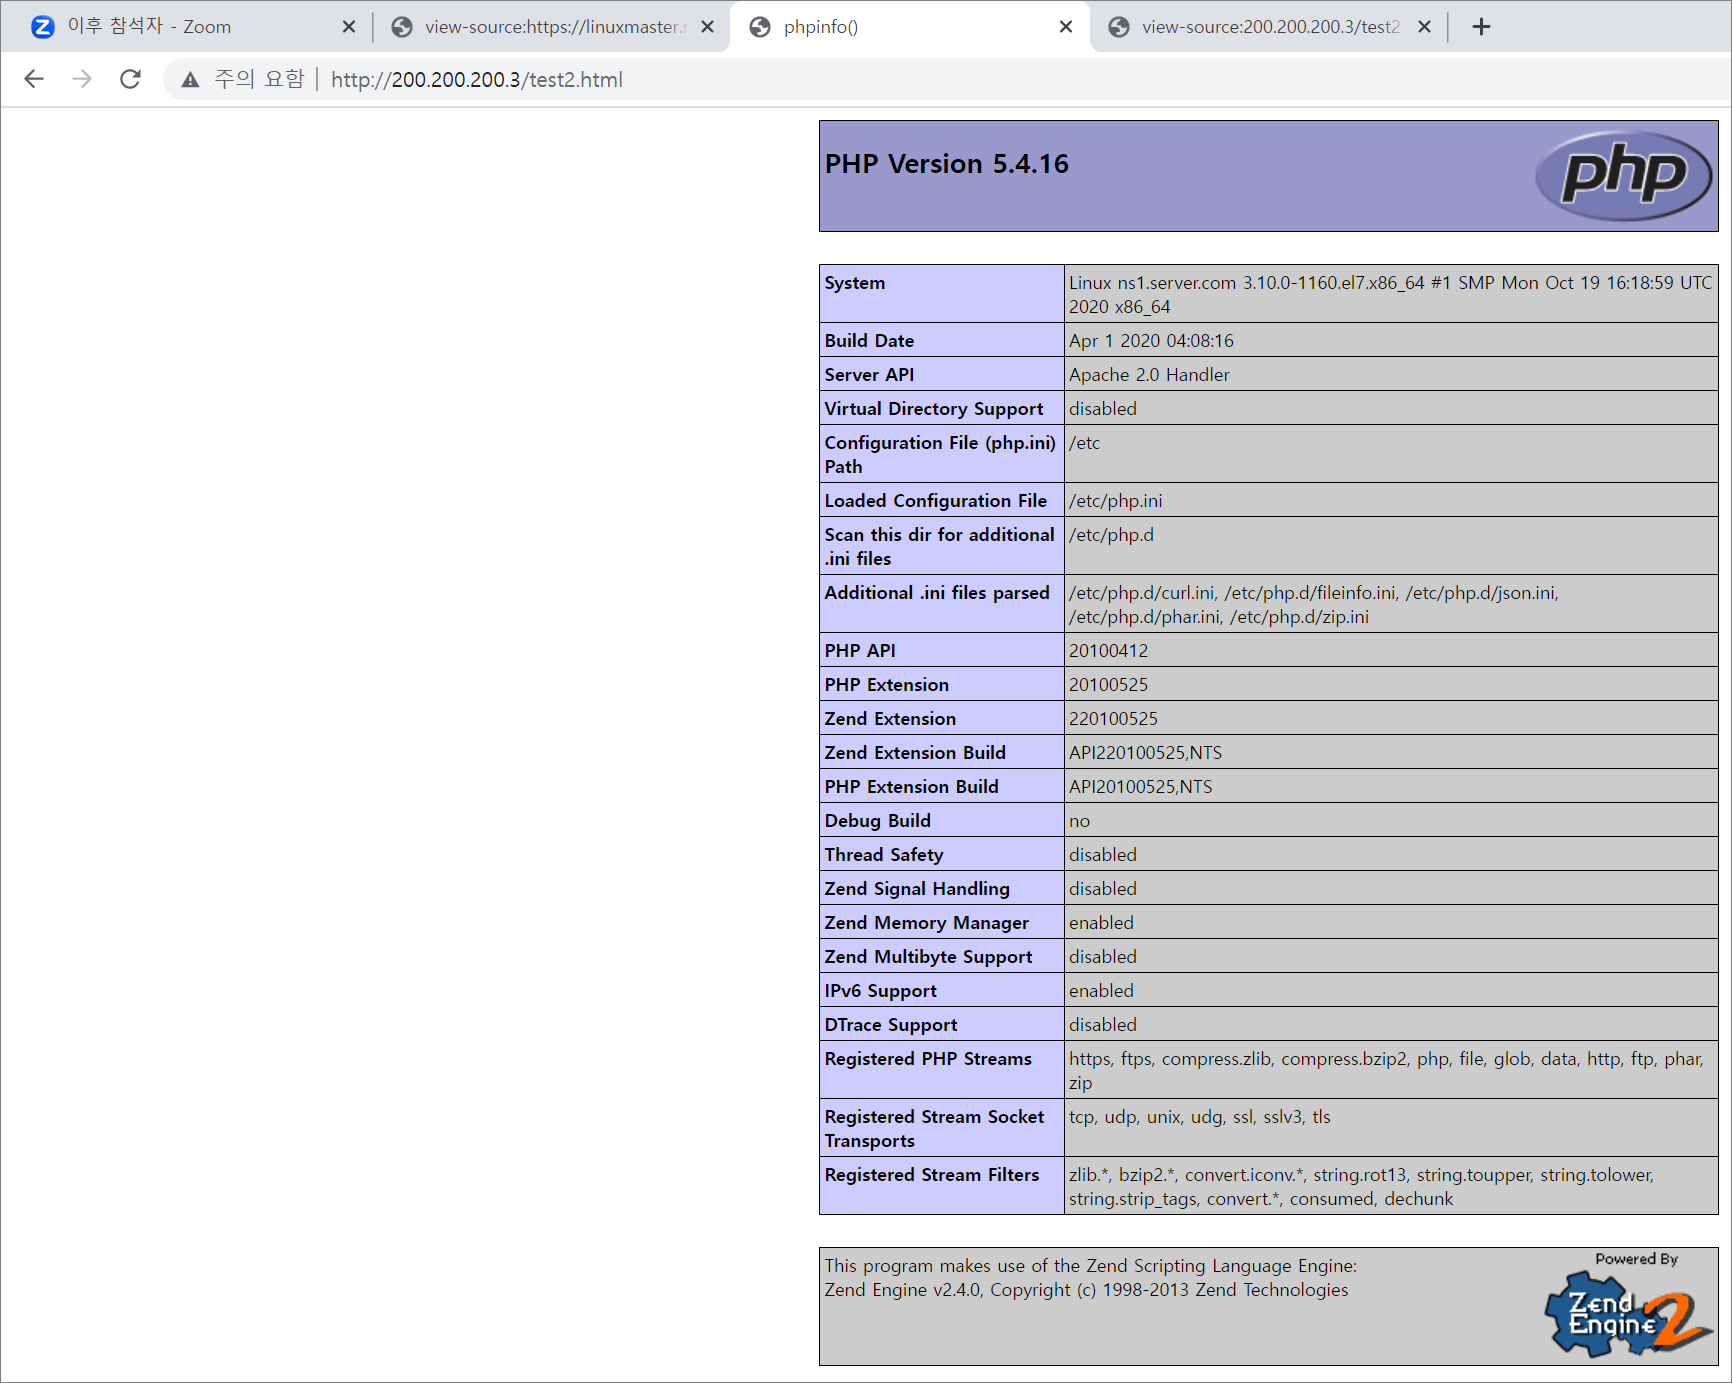Image resolution: width=1732 pixels, height=1383 pixels.
Task: Click the Zend Signal Handling label
Action: click(917, 888)
